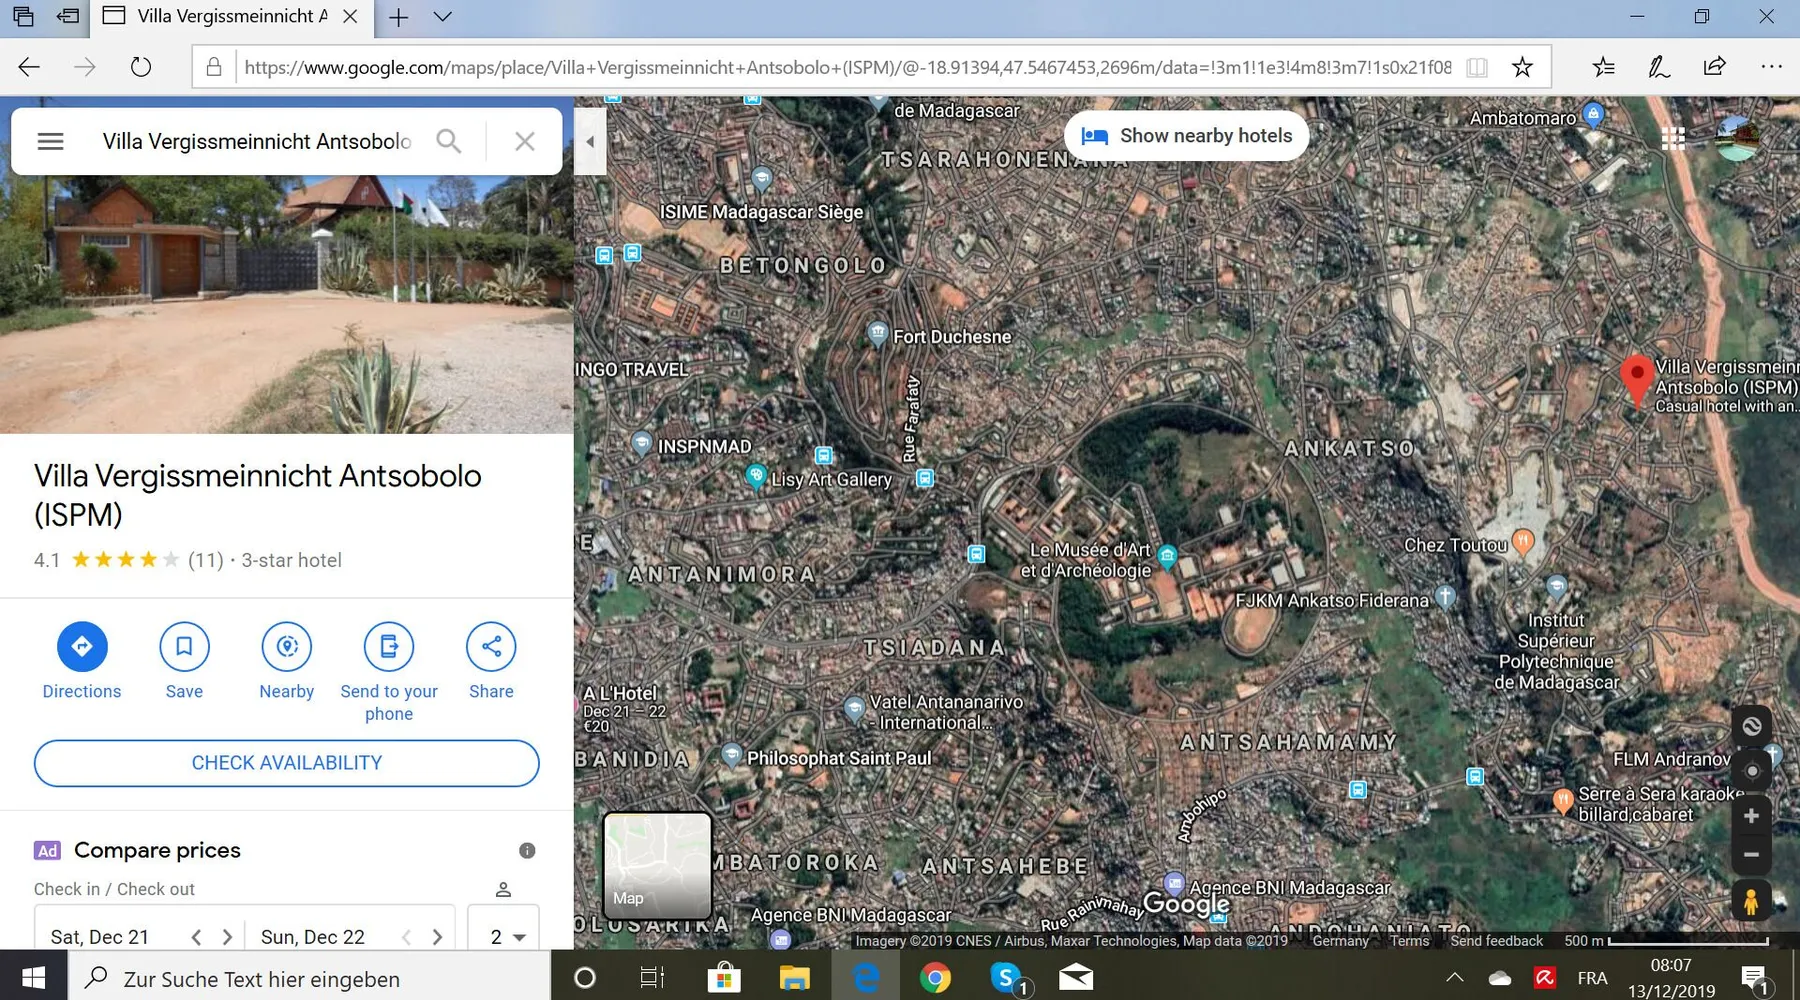
Task: Click the Pegman Street View icon
Action: [x=1751, y=901]
